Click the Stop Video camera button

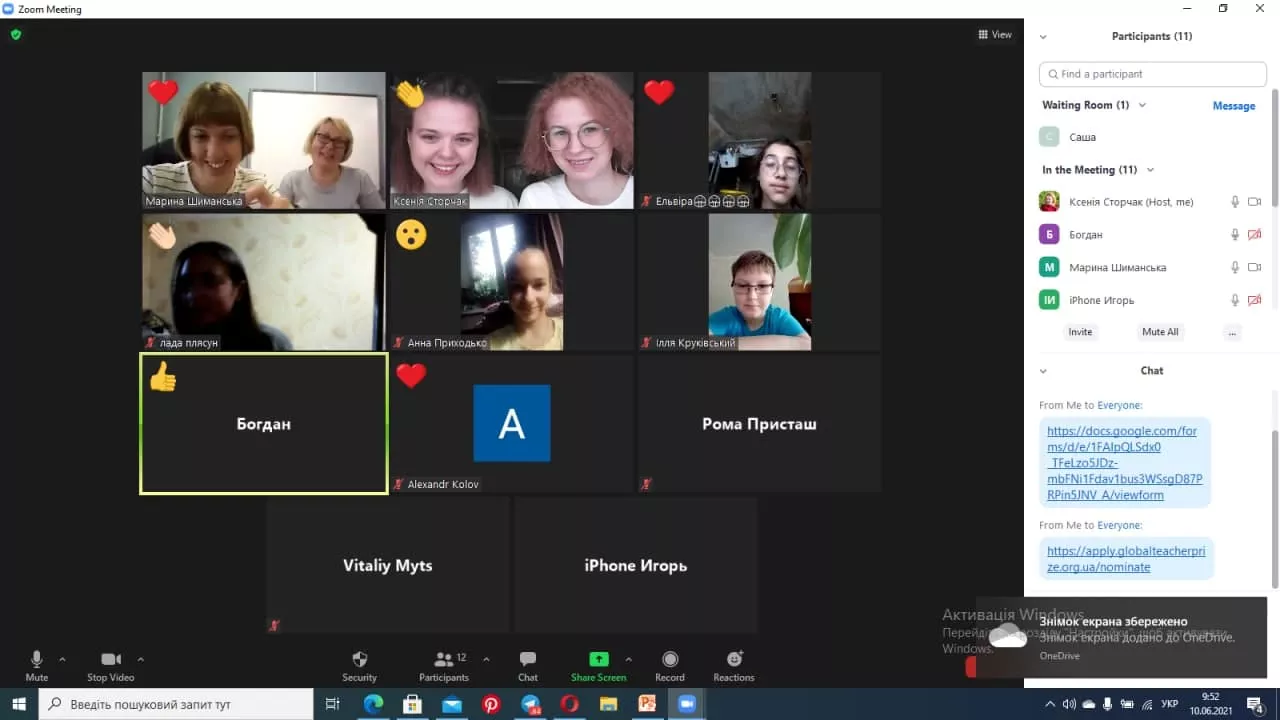tap(111, 665)
